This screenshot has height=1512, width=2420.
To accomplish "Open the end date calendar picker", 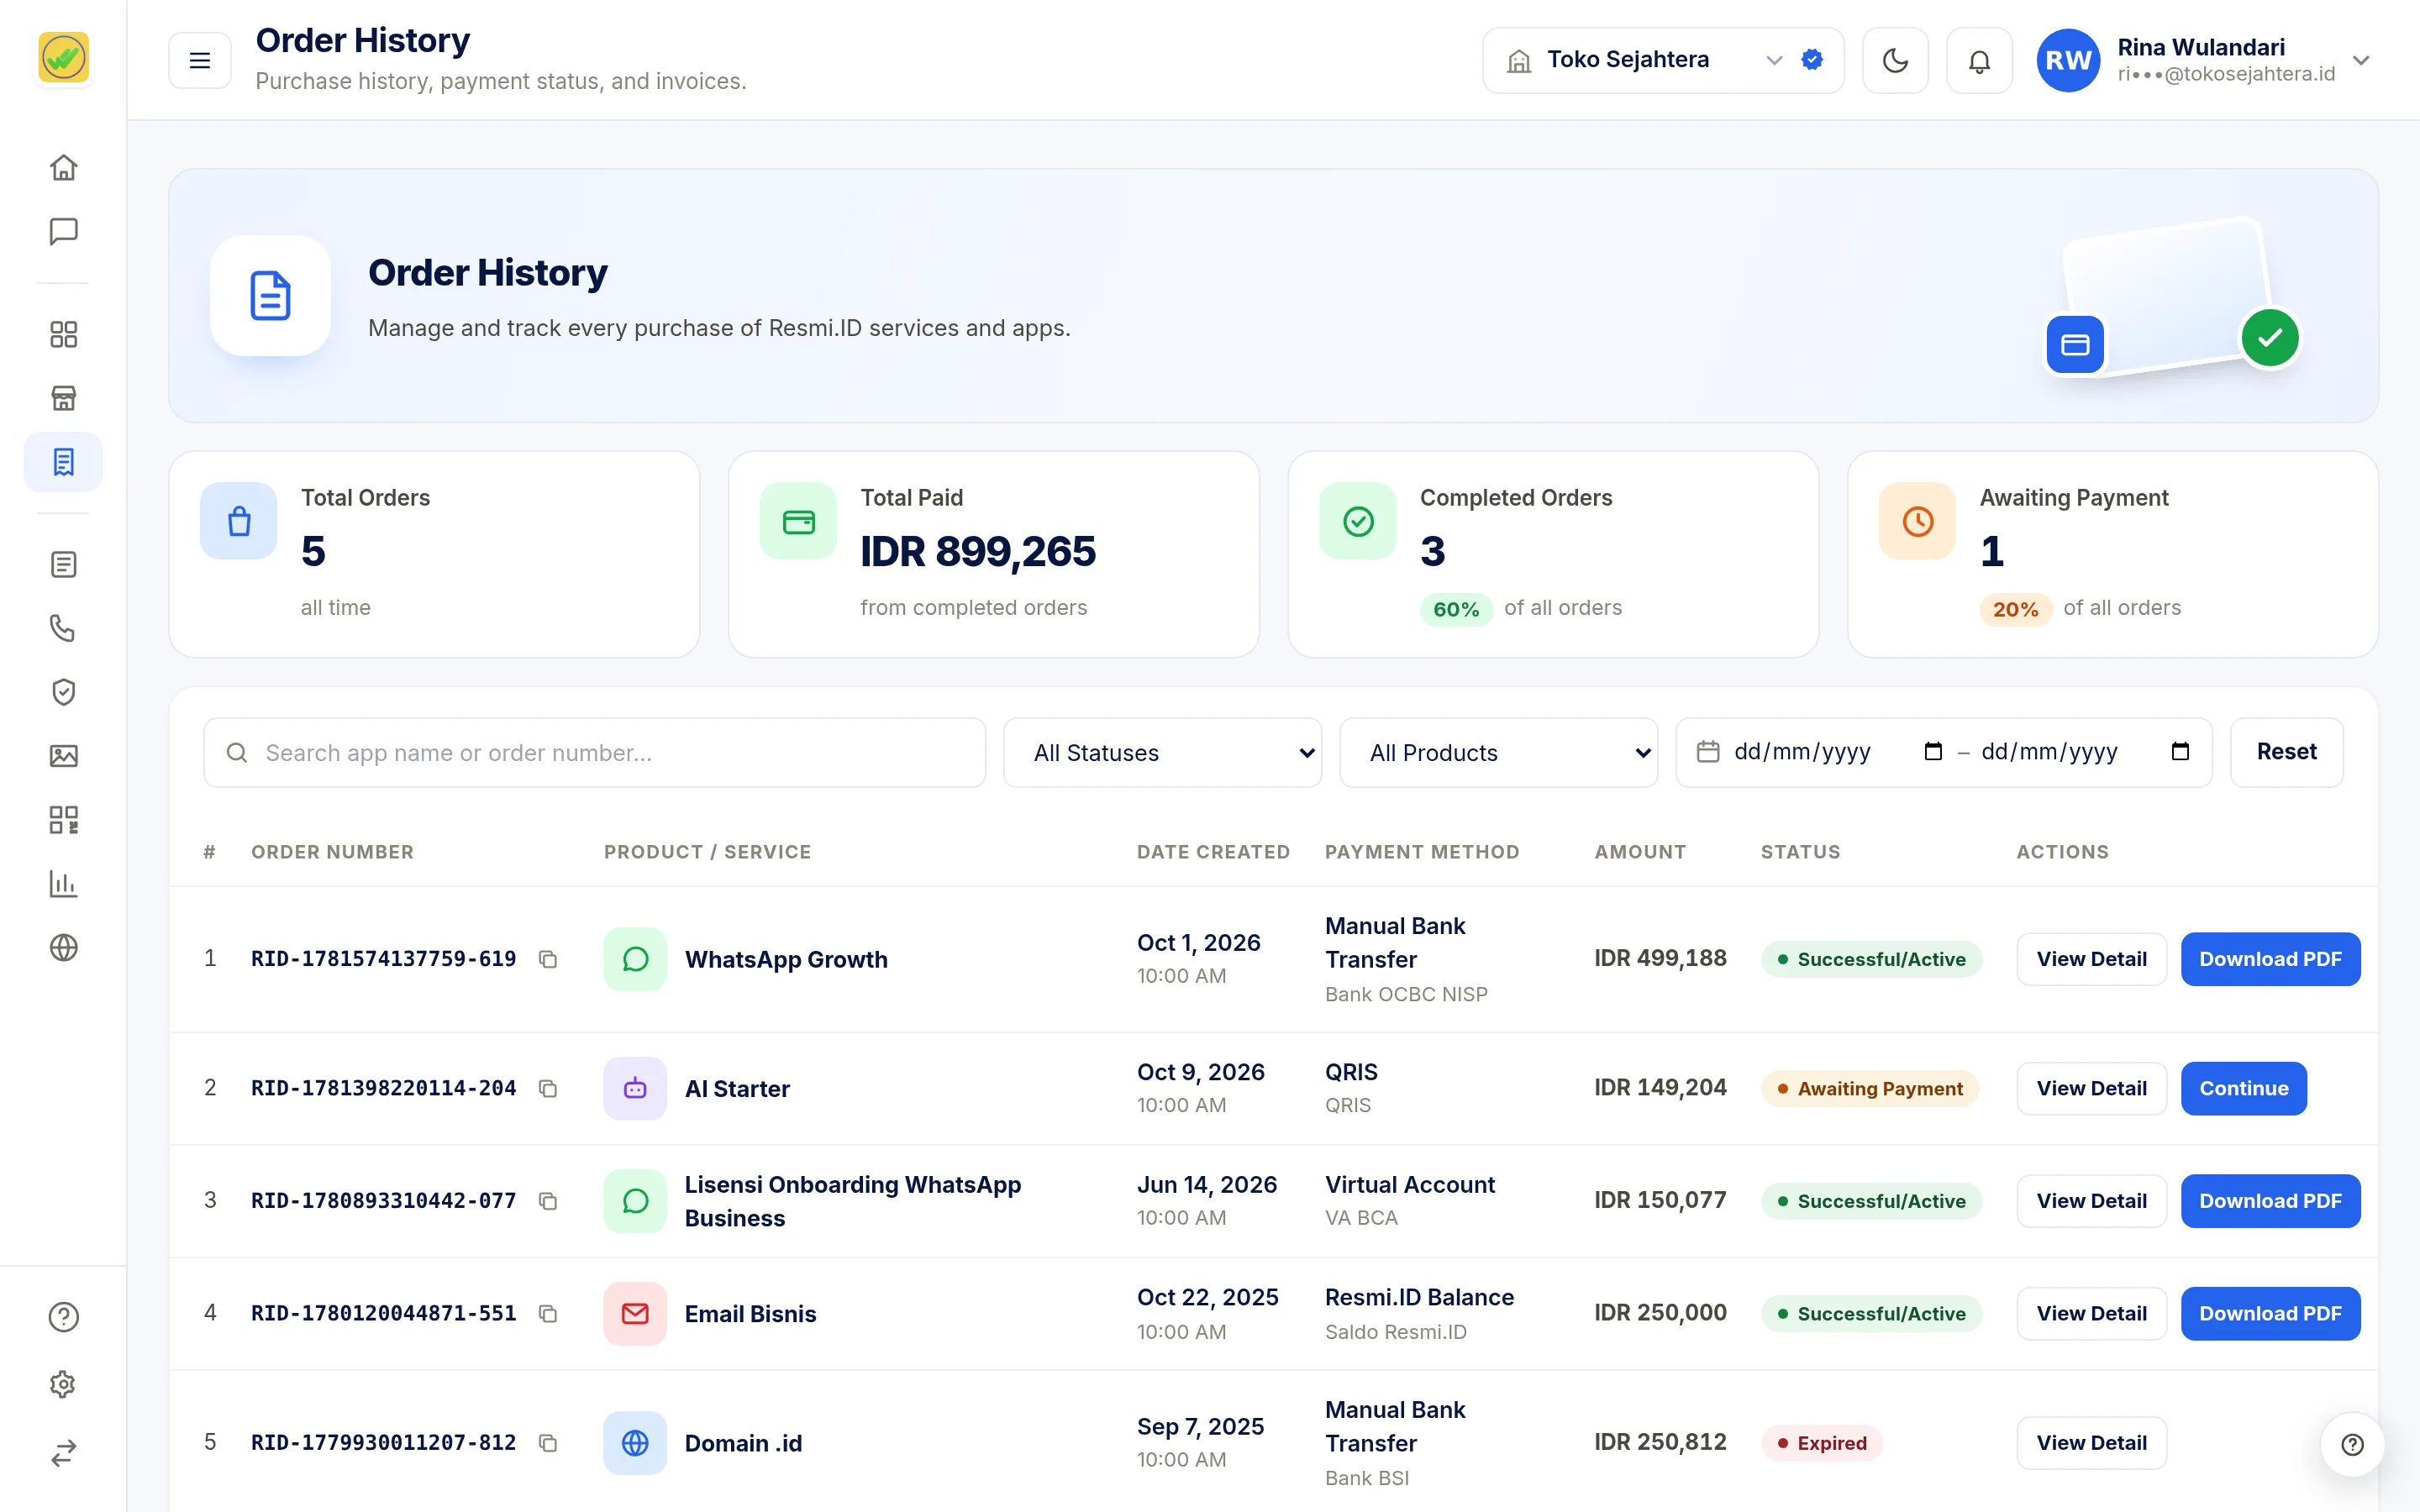I will (2180, 751).
